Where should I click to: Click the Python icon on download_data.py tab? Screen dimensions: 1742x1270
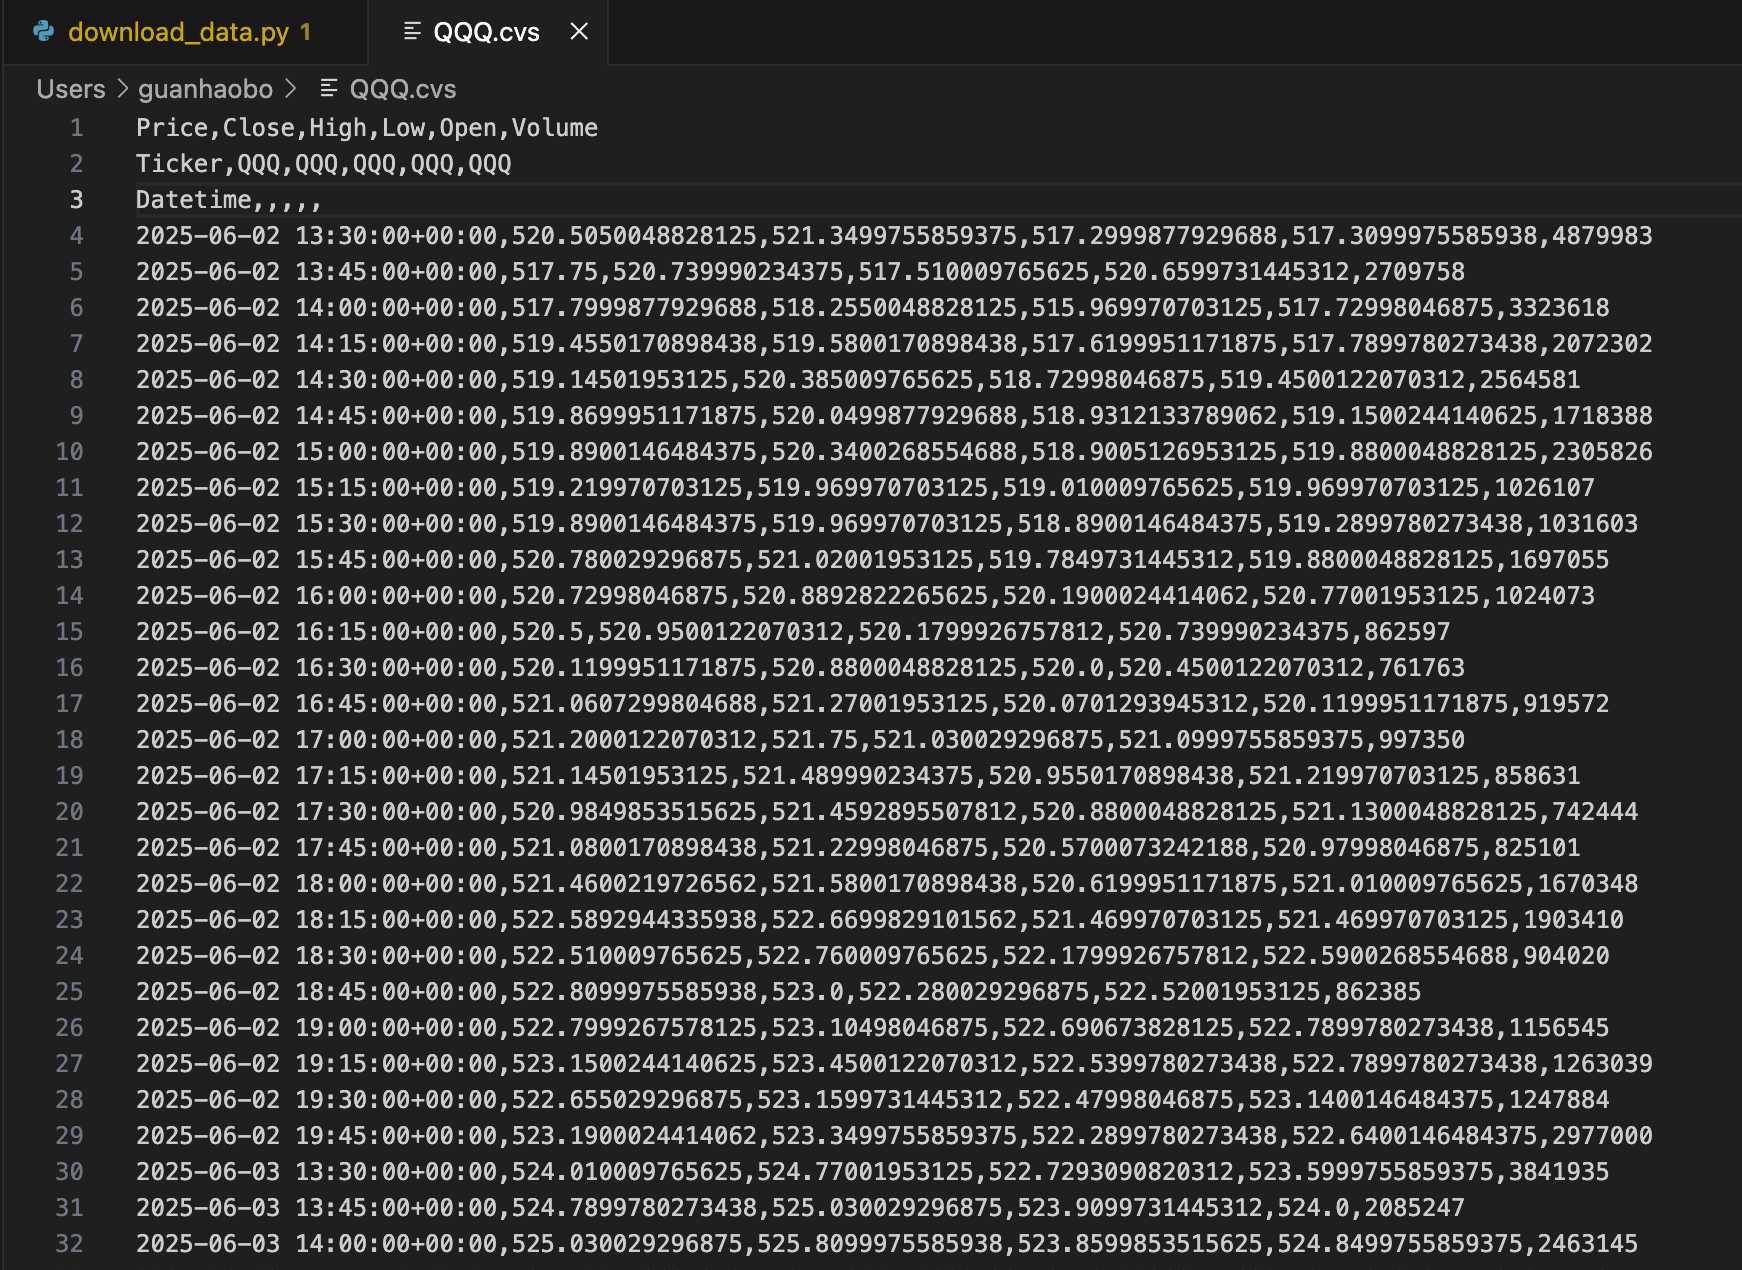44,32
